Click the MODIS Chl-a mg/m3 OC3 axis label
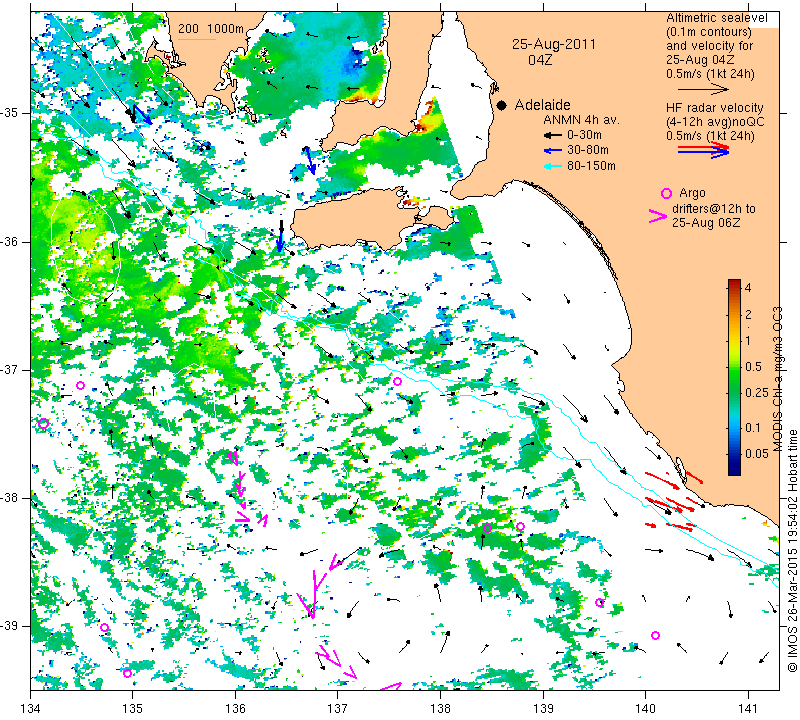Viewport: 800px width, 720px height. [x=778, y=379]
